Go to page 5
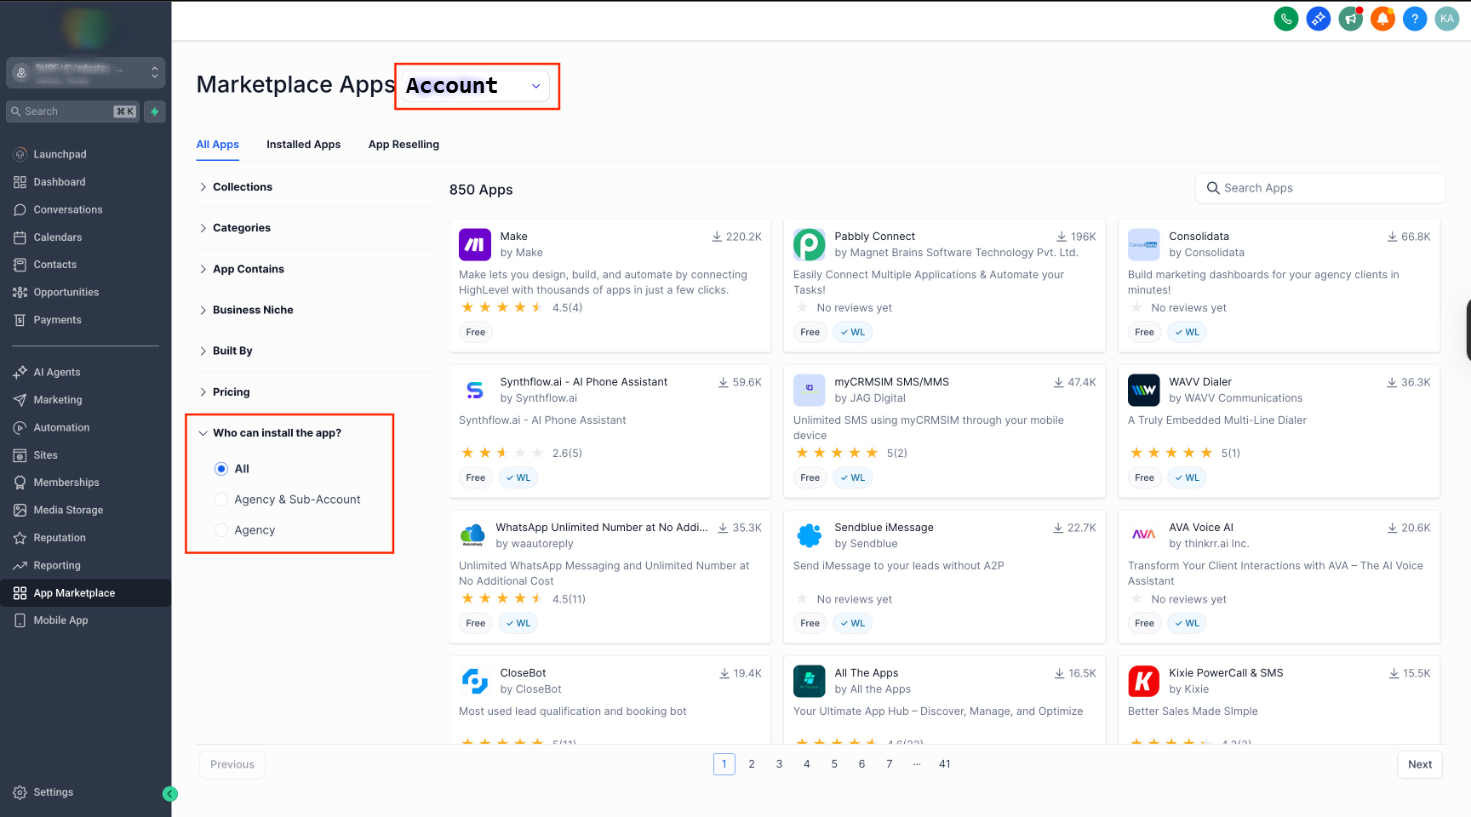Image resolution: width=1471 pixels, height=817 pixels. point(834,764)
